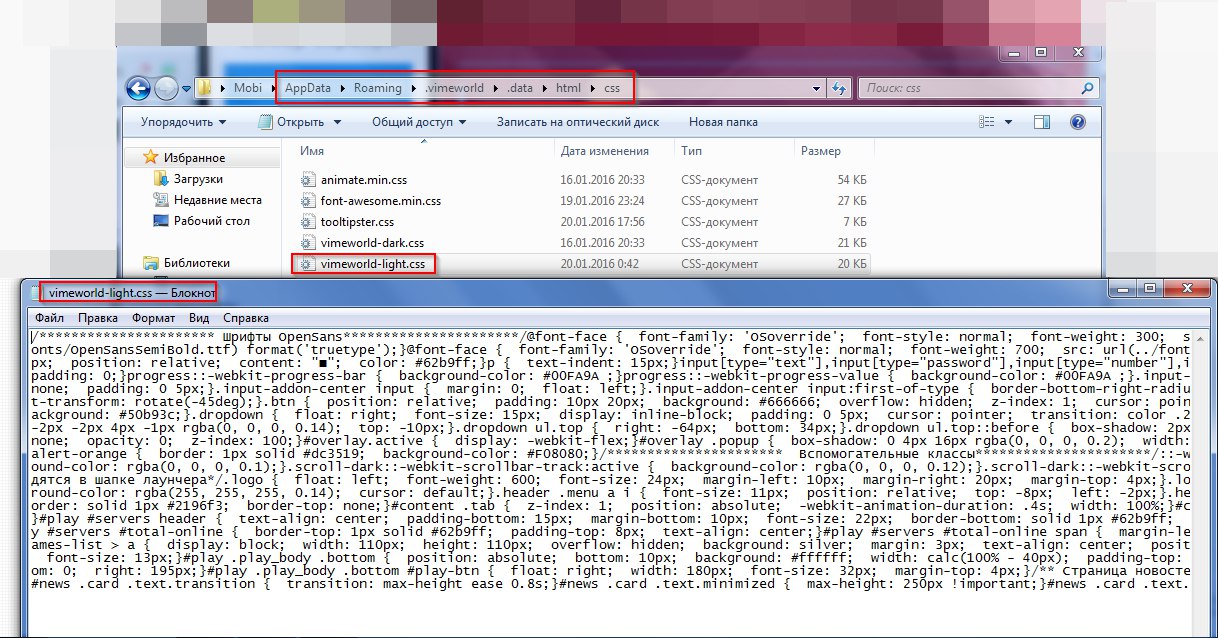Screen dimensions: 1218x638
Task: Click Записать на оптический диск
Action: 578,122
